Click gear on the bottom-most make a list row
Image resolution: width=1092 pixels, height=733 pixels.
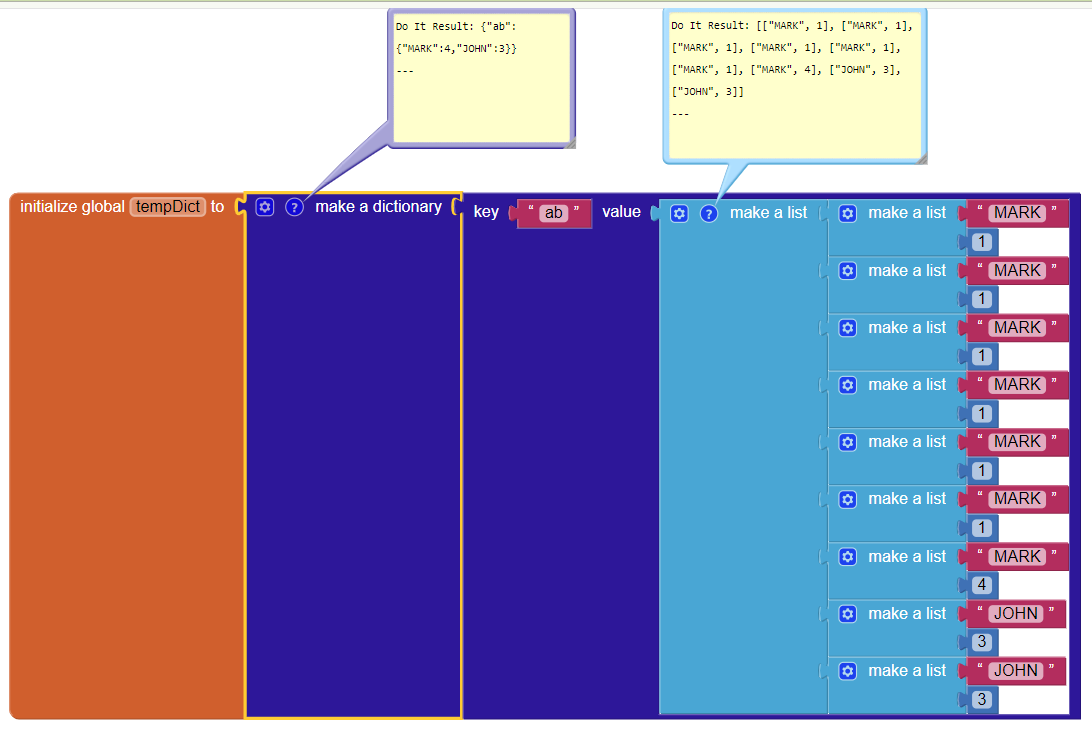(x=848, y=671)
